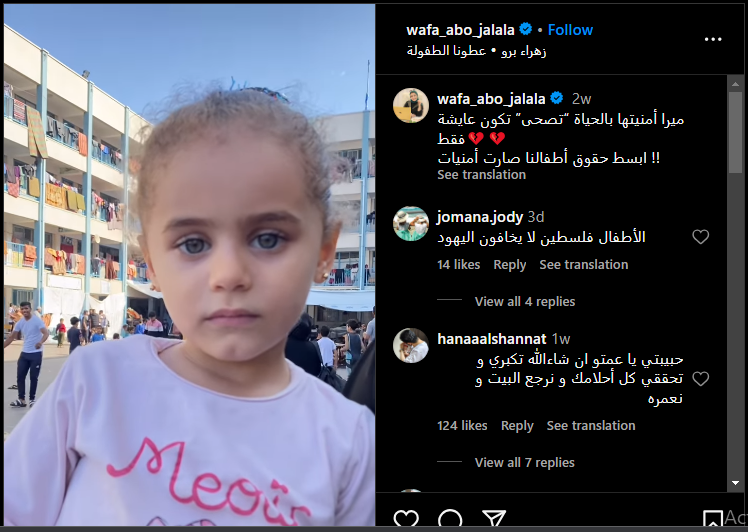Like the post with heart icon at bottom
748x532 pixels.
coord(406,519)
